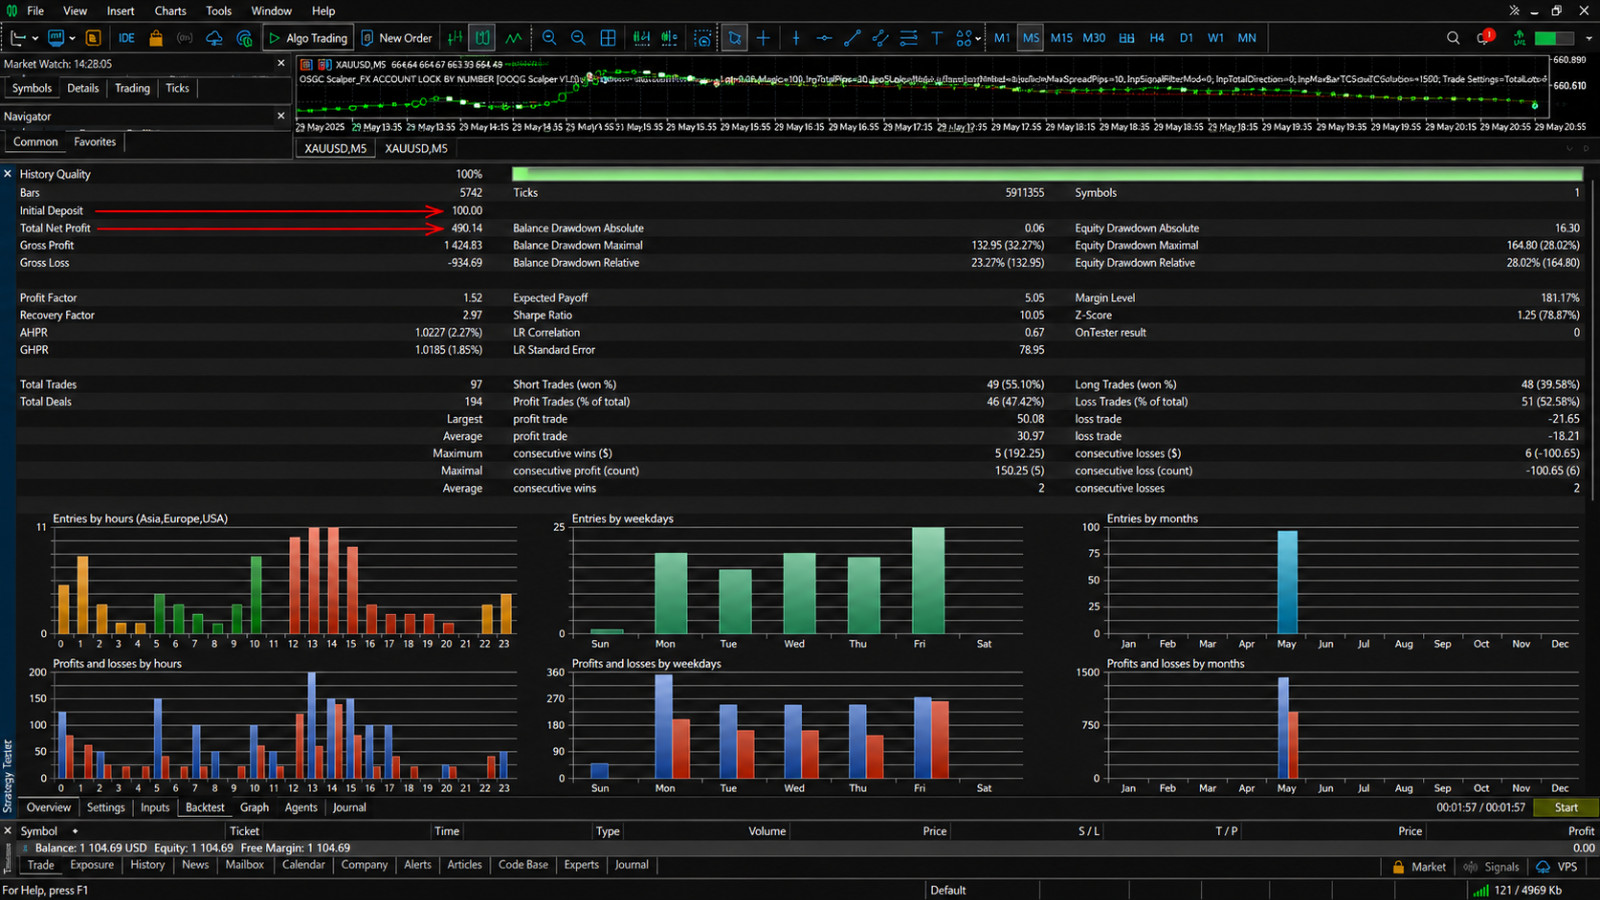Select the bar chart type icon

pos(455,38)
